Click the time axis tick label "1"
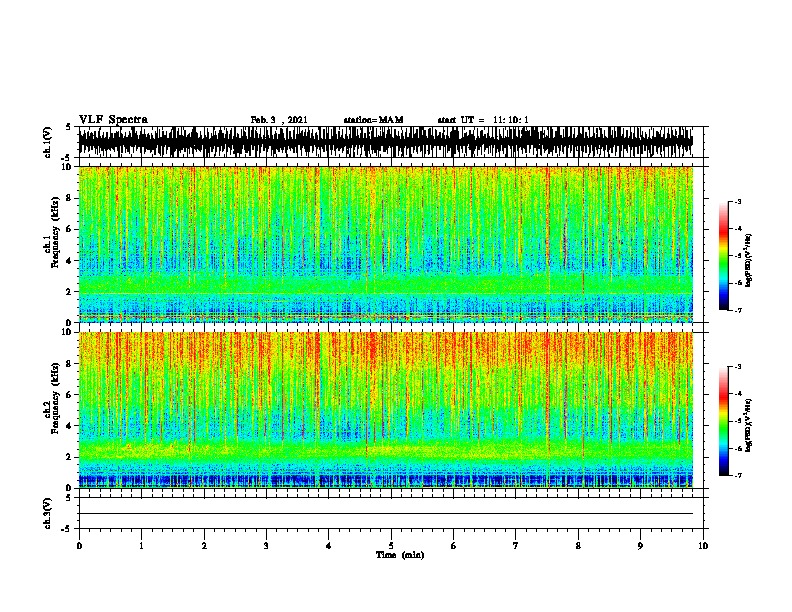This screenshot has width=792, height=612. pyautogui.click(x=141, y=546)
